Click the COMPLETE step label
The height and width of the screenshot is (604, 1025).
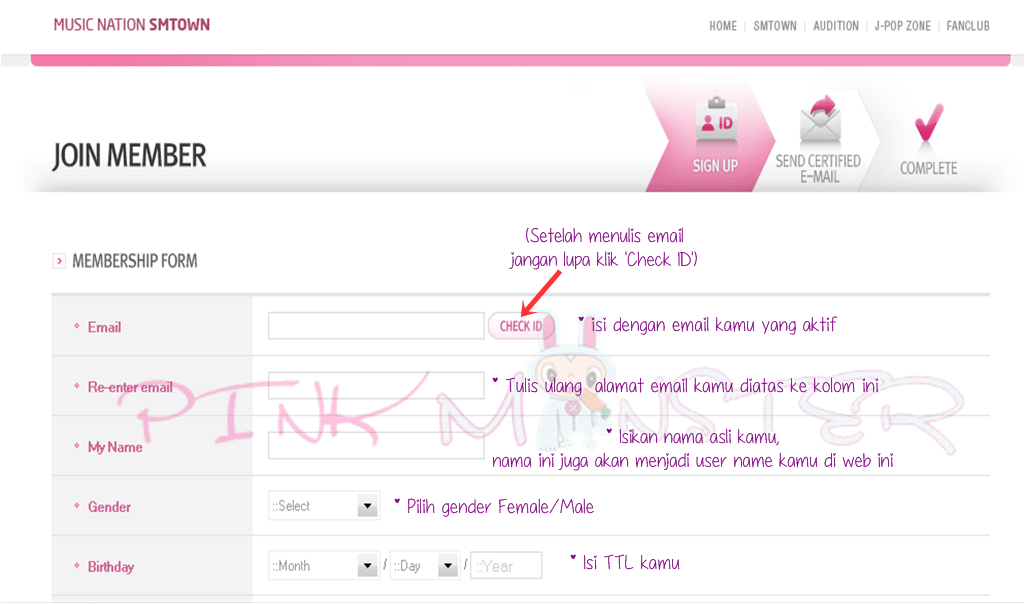(928, 168)
